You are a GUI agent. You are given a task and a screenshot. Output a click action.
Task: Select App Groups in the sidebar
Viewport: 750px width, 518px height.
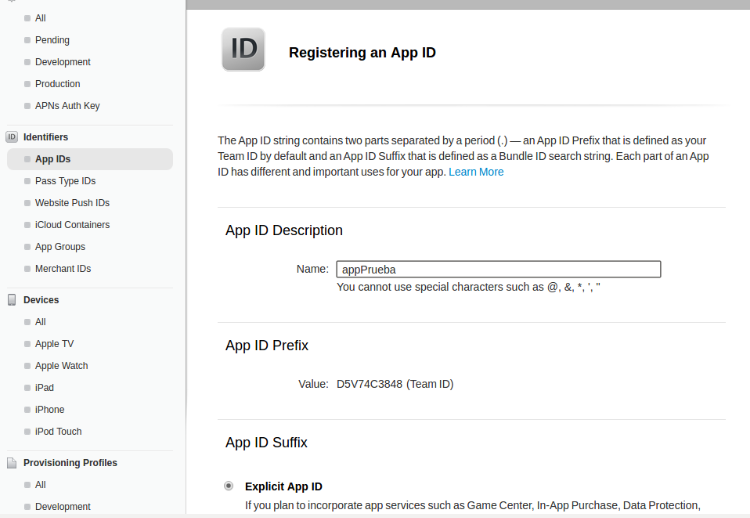click(60, 247)
